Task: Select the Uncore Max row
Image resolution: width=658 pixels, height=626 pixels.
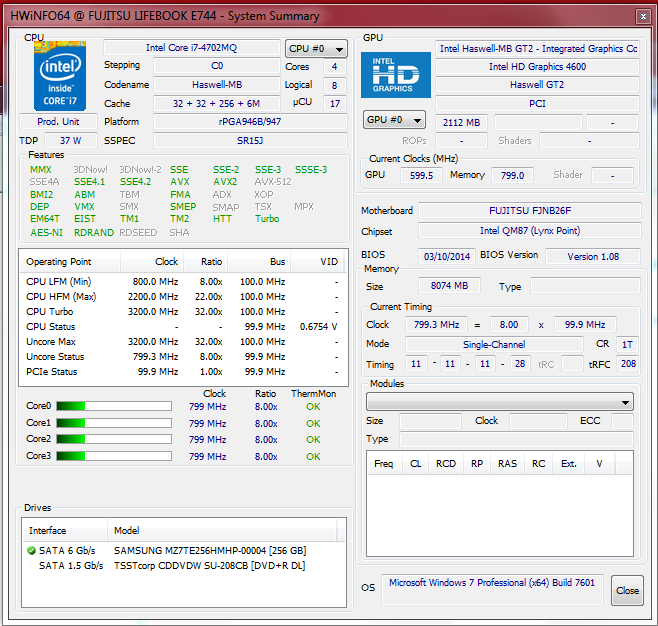Action: [x=183, y=342]
